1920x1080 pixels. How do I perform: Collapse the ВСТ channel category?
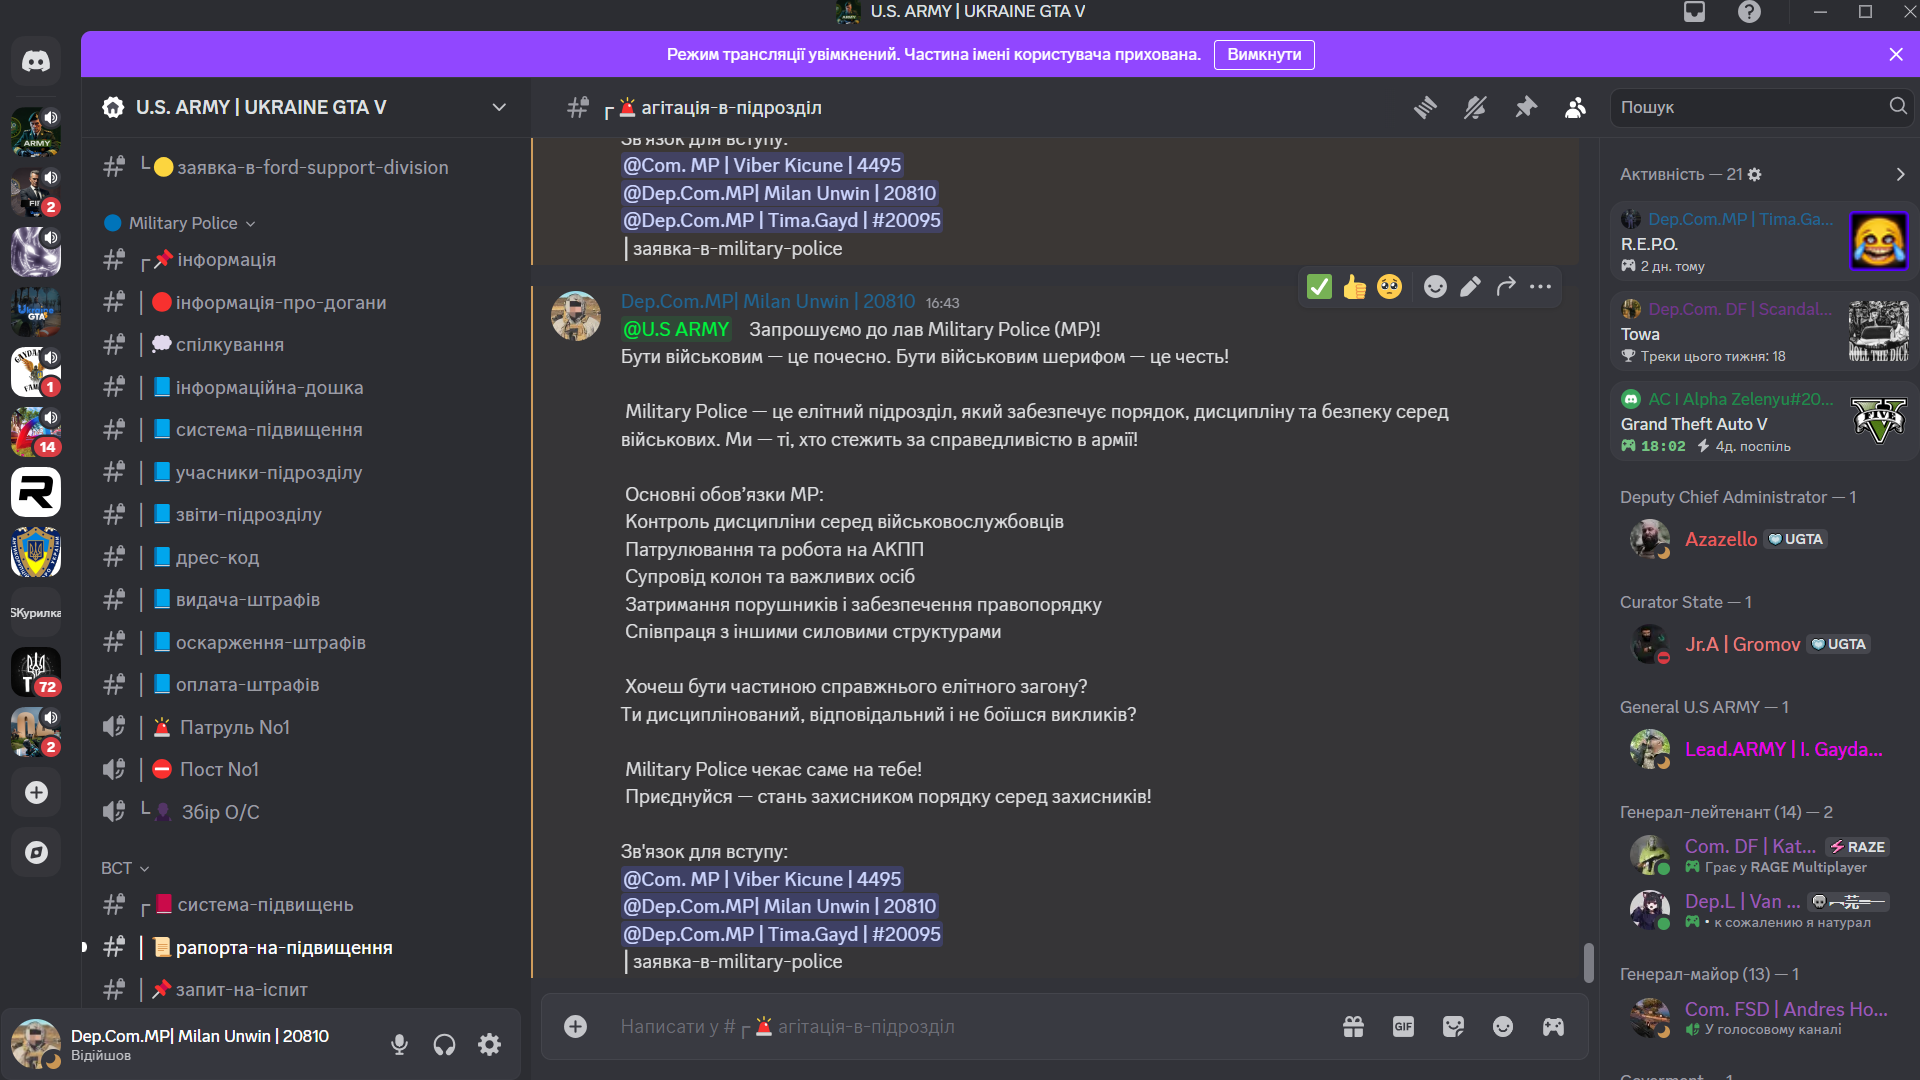coord(125,868)
